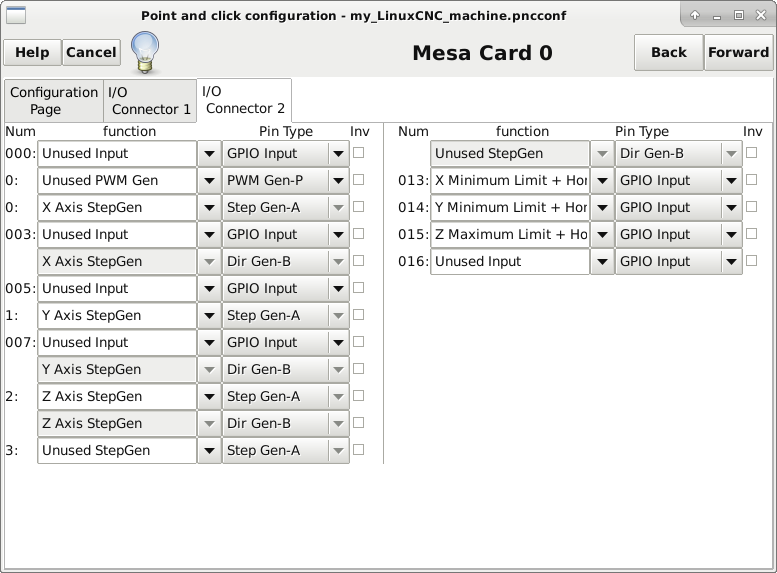Open the Configuration Page tab

pos(54,101)
